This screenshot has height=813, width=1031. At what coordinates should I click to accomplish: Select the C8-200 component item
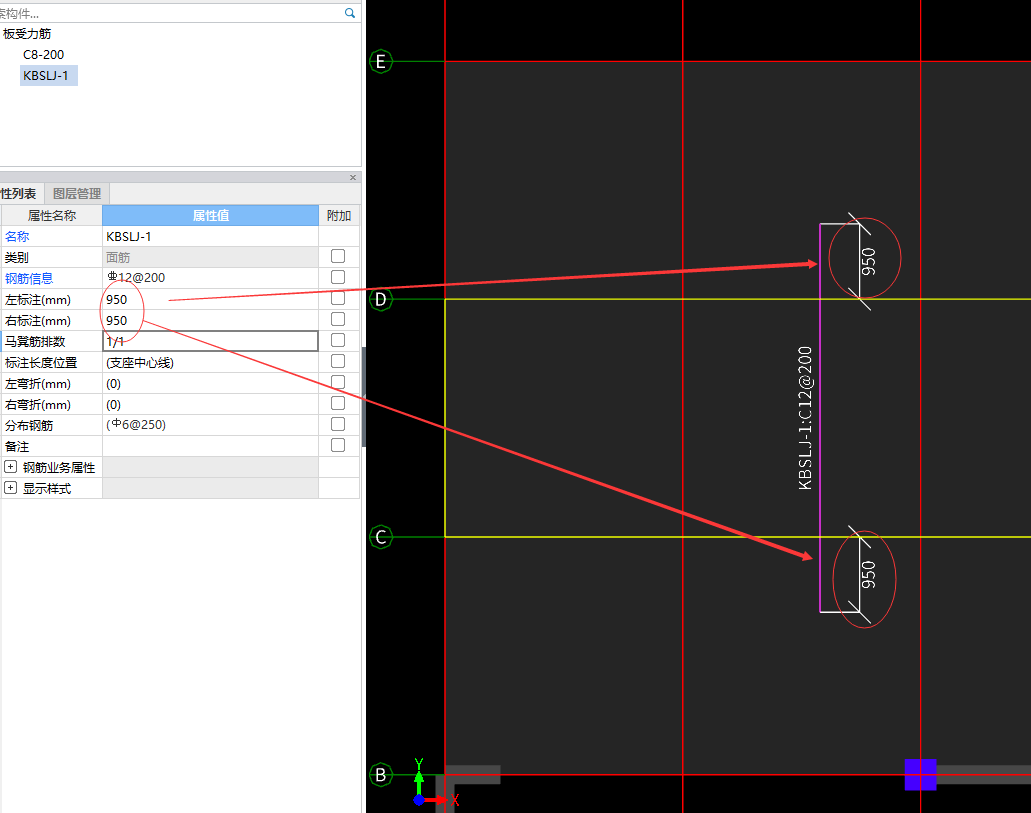pos(43,55)
